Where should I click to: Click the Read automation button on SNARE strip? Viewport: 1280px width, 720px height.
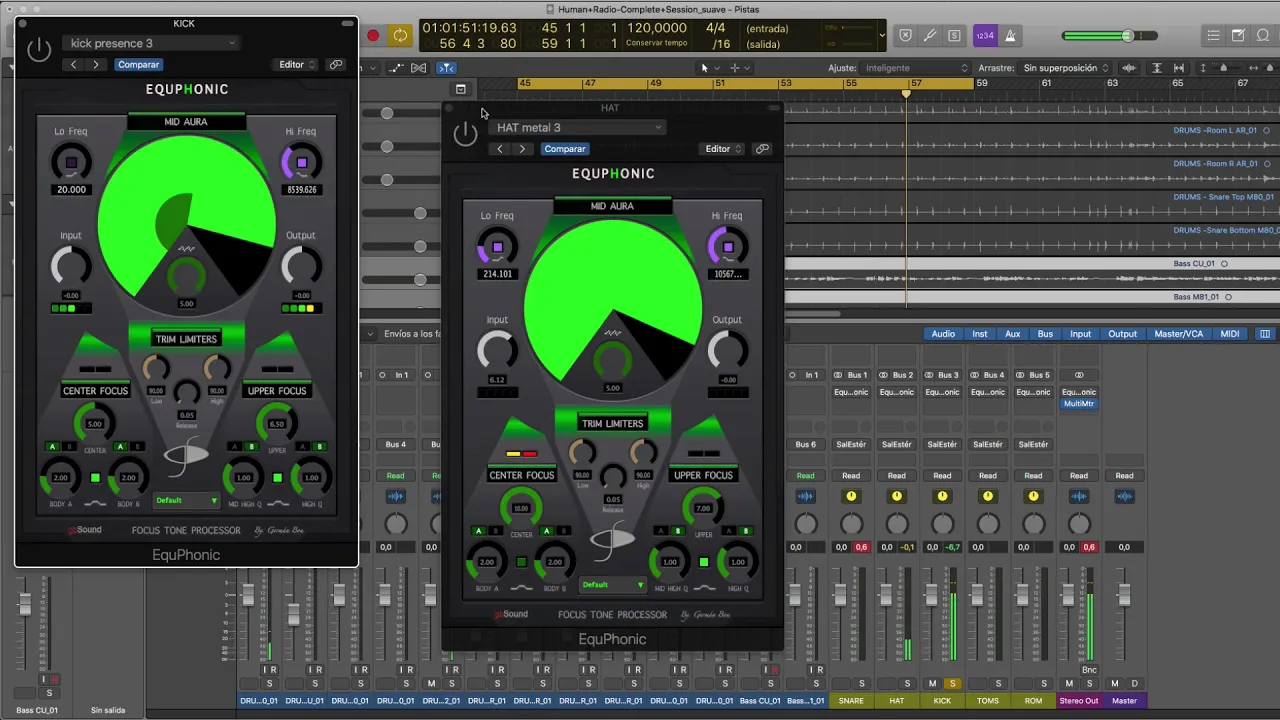point(851,476)
